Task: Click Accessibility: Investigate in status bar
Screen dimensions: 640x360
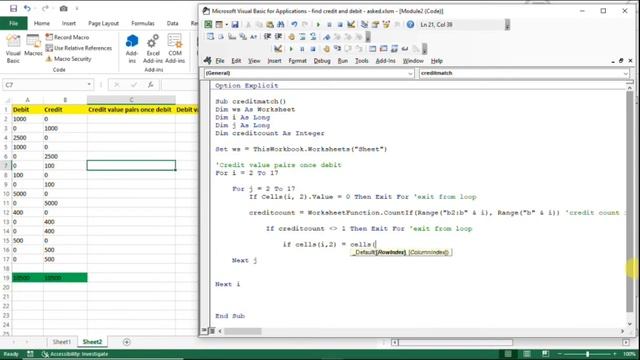Action: coord(75,354)
